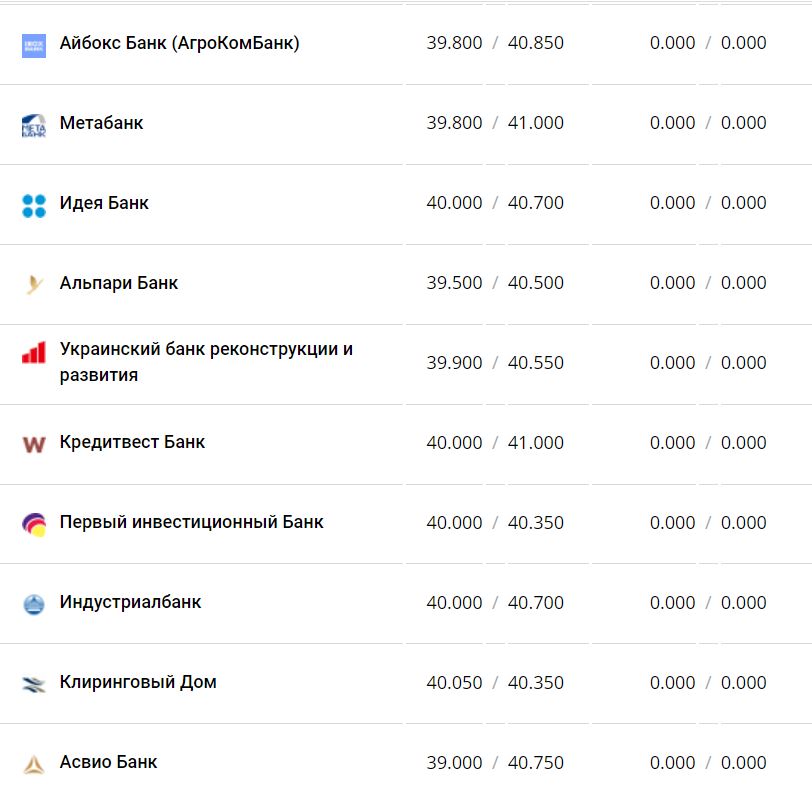Open the Альпари Банк link
The height and width of the screenshot is (790, 812).
coord(119,283)
